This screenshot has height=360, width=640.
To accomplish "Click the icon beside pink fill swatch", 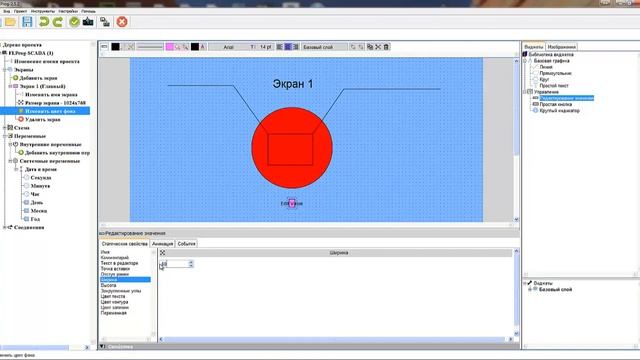I will coord(178,47).
